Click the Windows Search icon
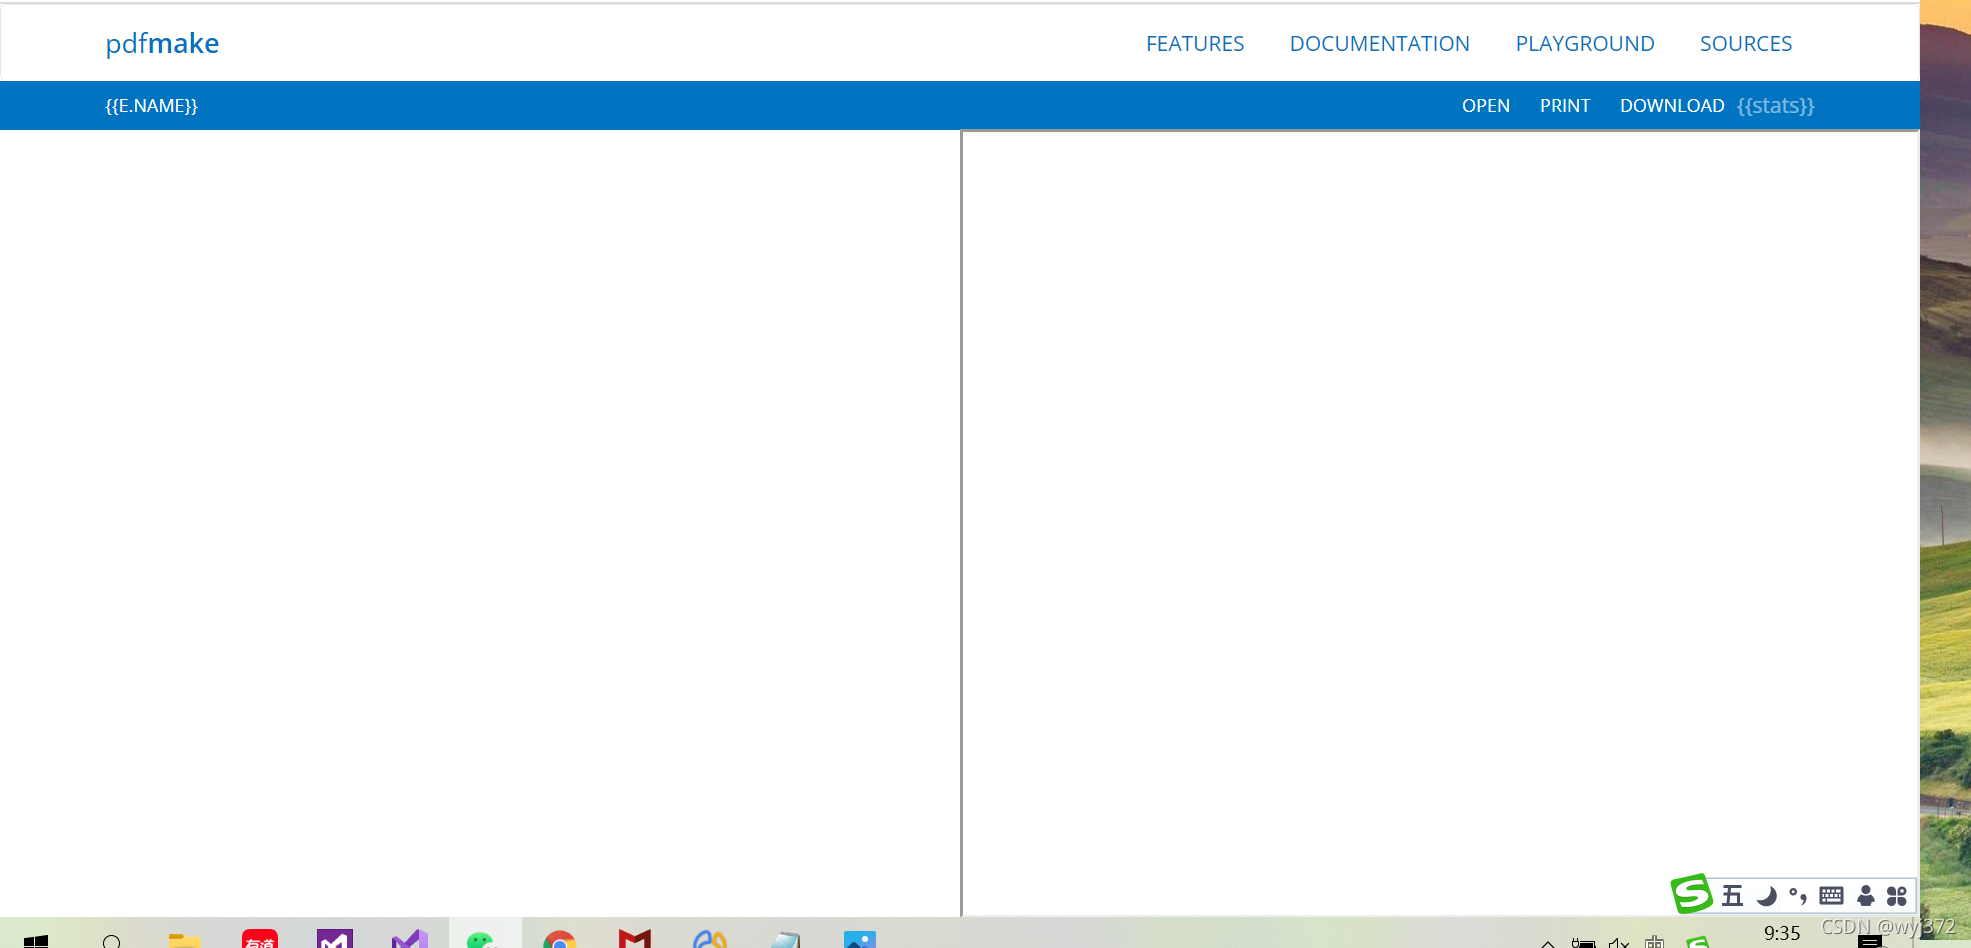The image size is (1971, 948). (114, 940)
